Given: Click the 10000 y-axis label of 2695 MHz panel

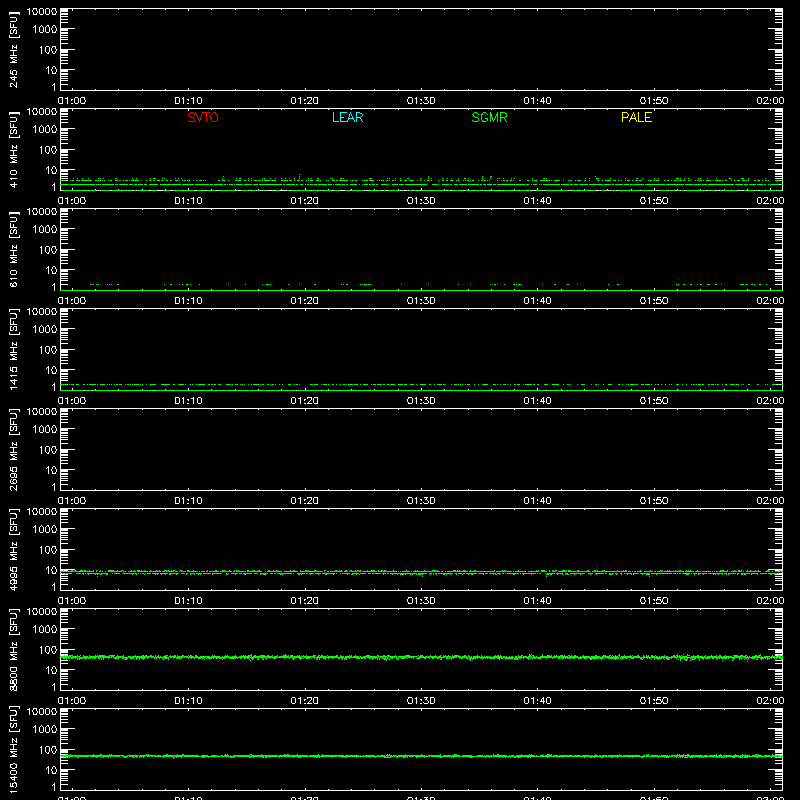Looking at the screenshot, I should [42, 412].
